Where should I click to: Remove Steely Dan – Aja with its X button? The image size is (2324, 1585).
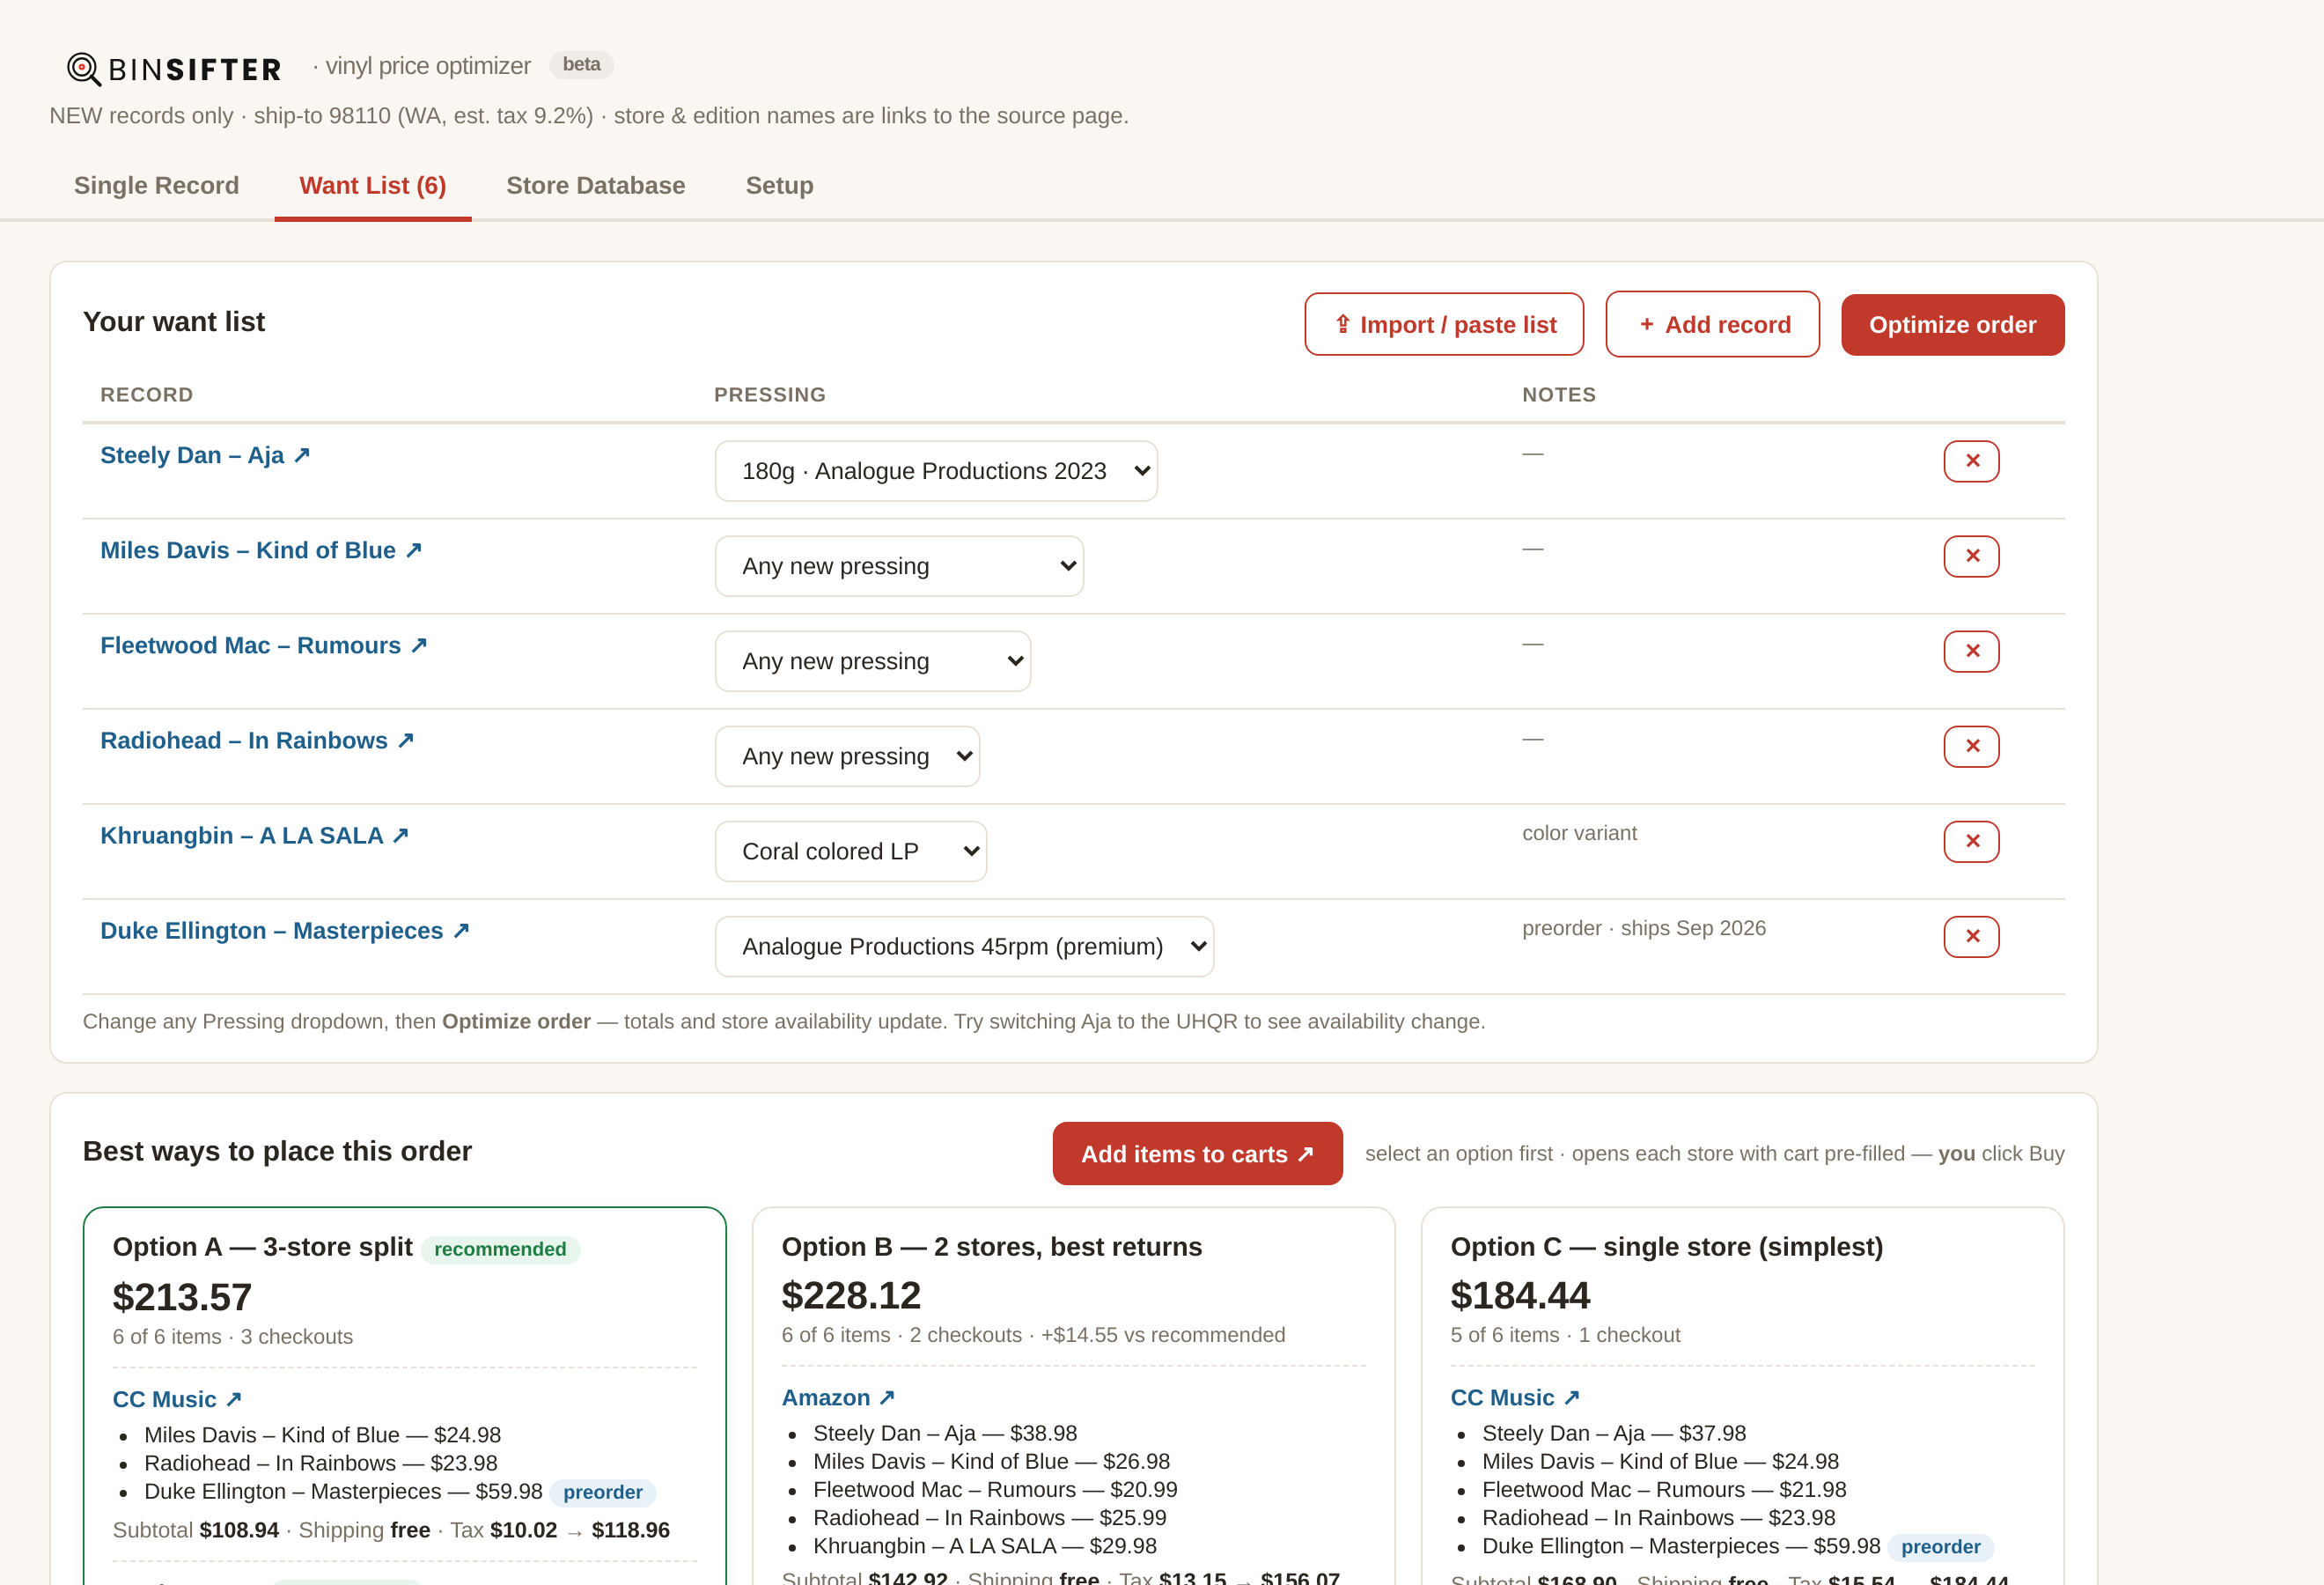pyautogui.click(x=1971, y=461)
